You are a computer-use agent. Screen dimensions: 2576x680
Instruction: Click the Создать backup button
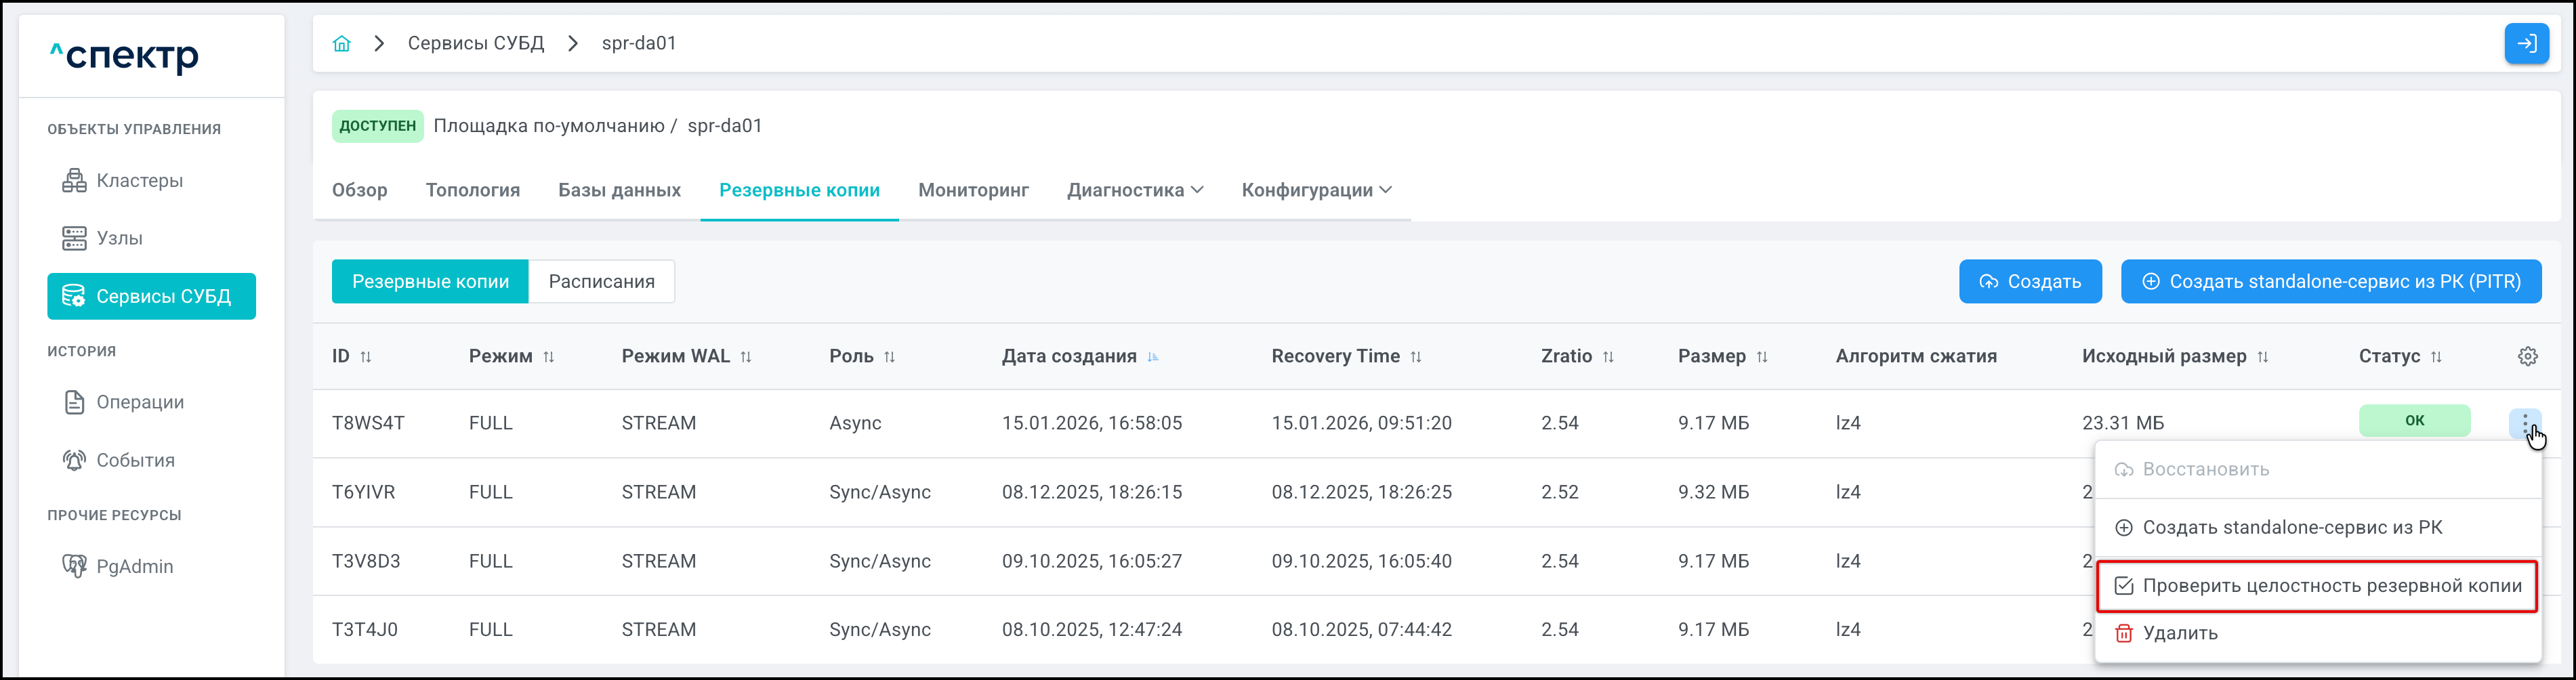point(2029,282)
